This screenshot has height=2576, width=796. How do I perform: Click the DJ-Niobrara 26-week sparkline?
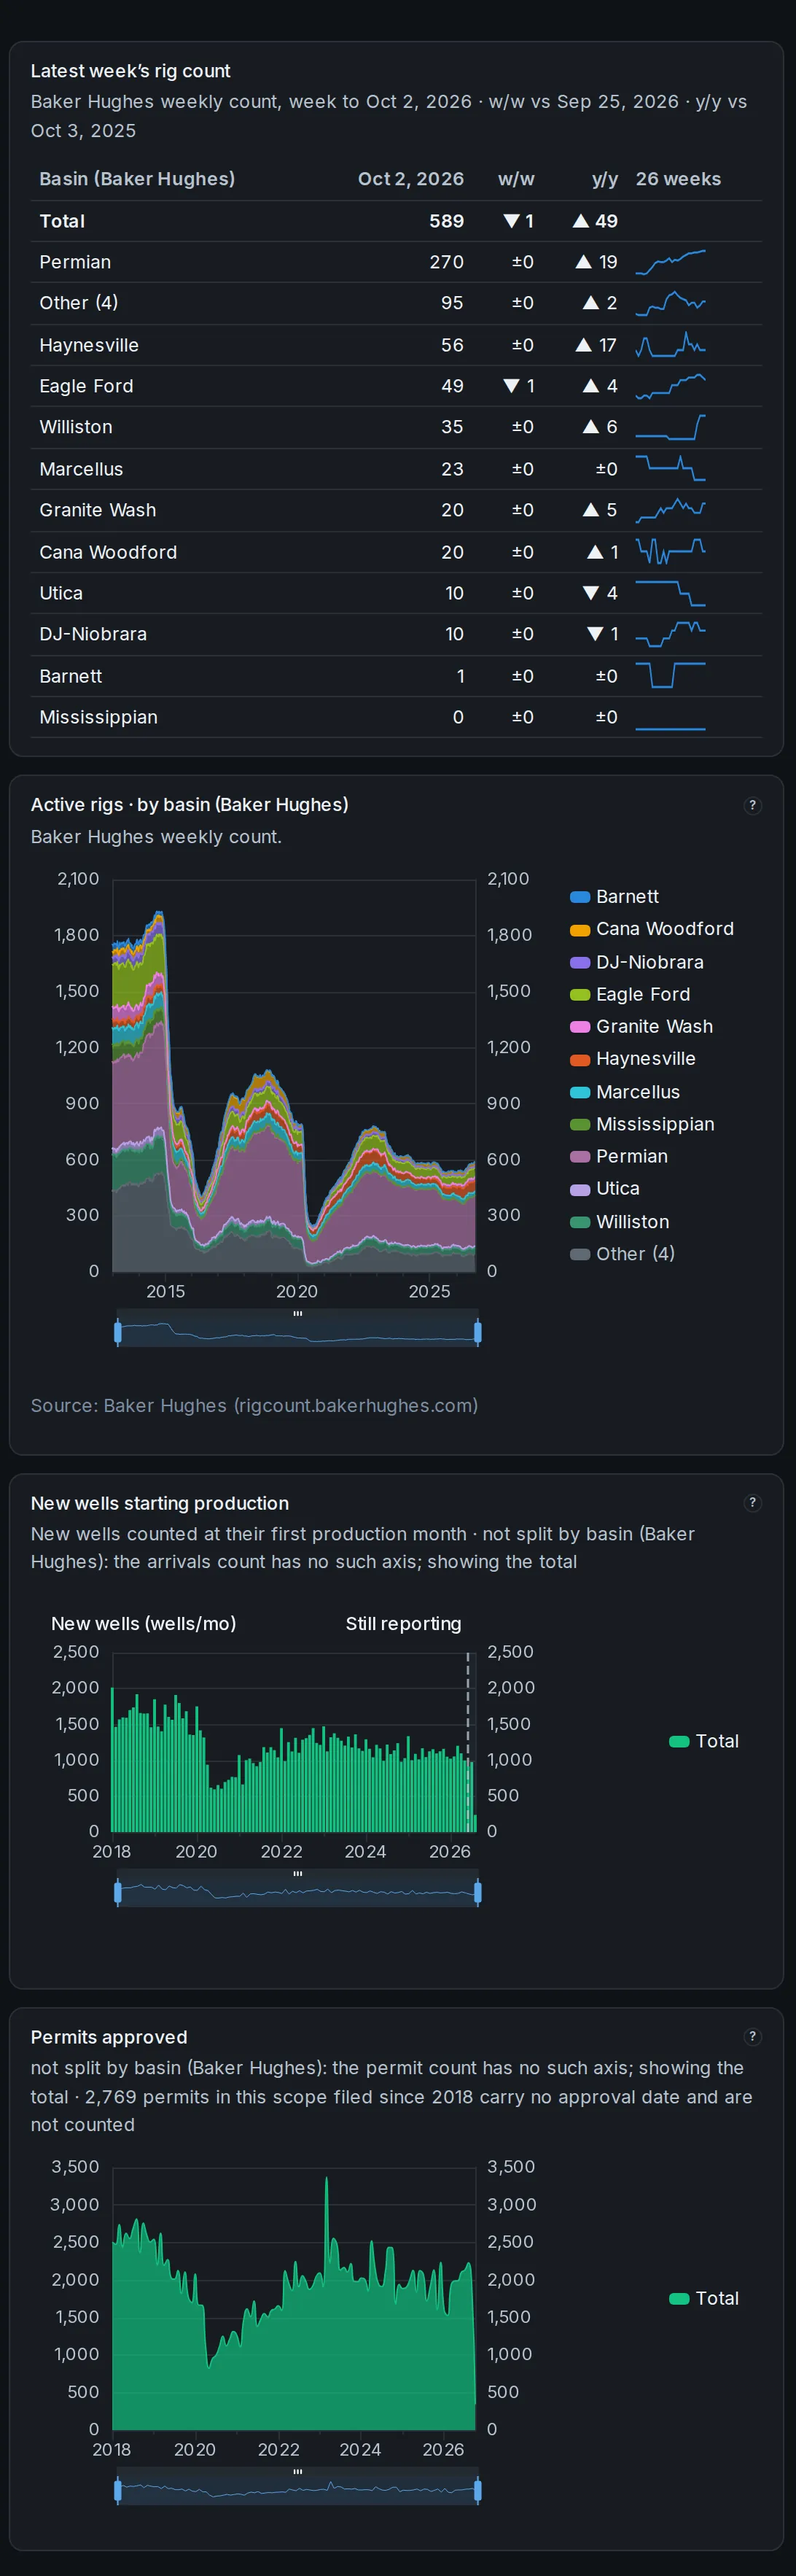670,634
